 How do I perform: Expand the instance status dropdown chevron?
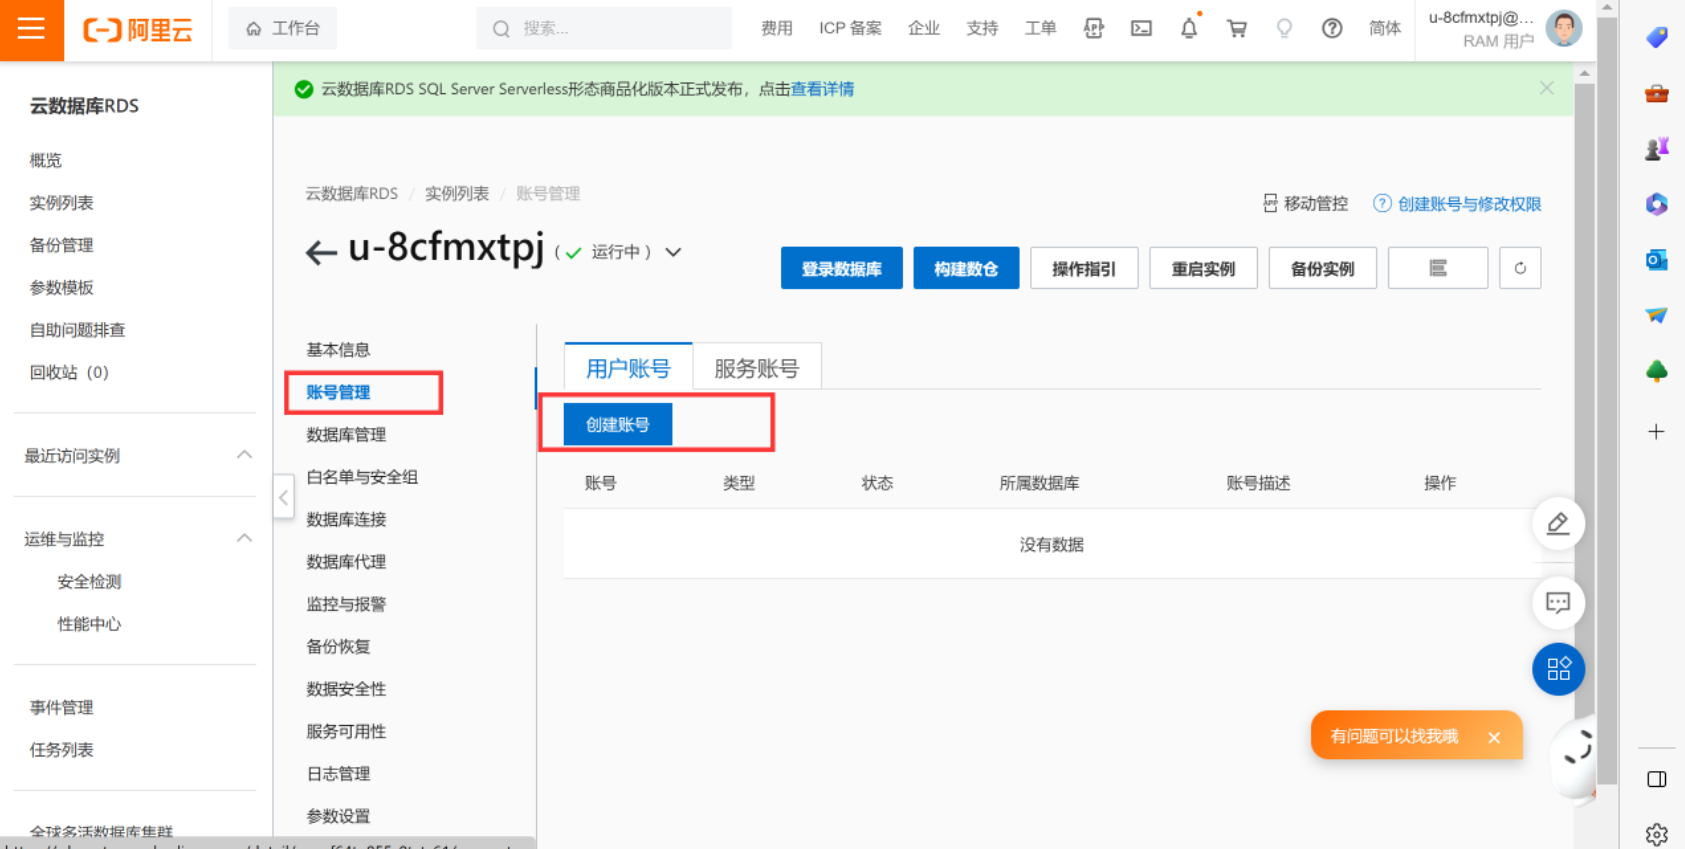click(674, 252)
